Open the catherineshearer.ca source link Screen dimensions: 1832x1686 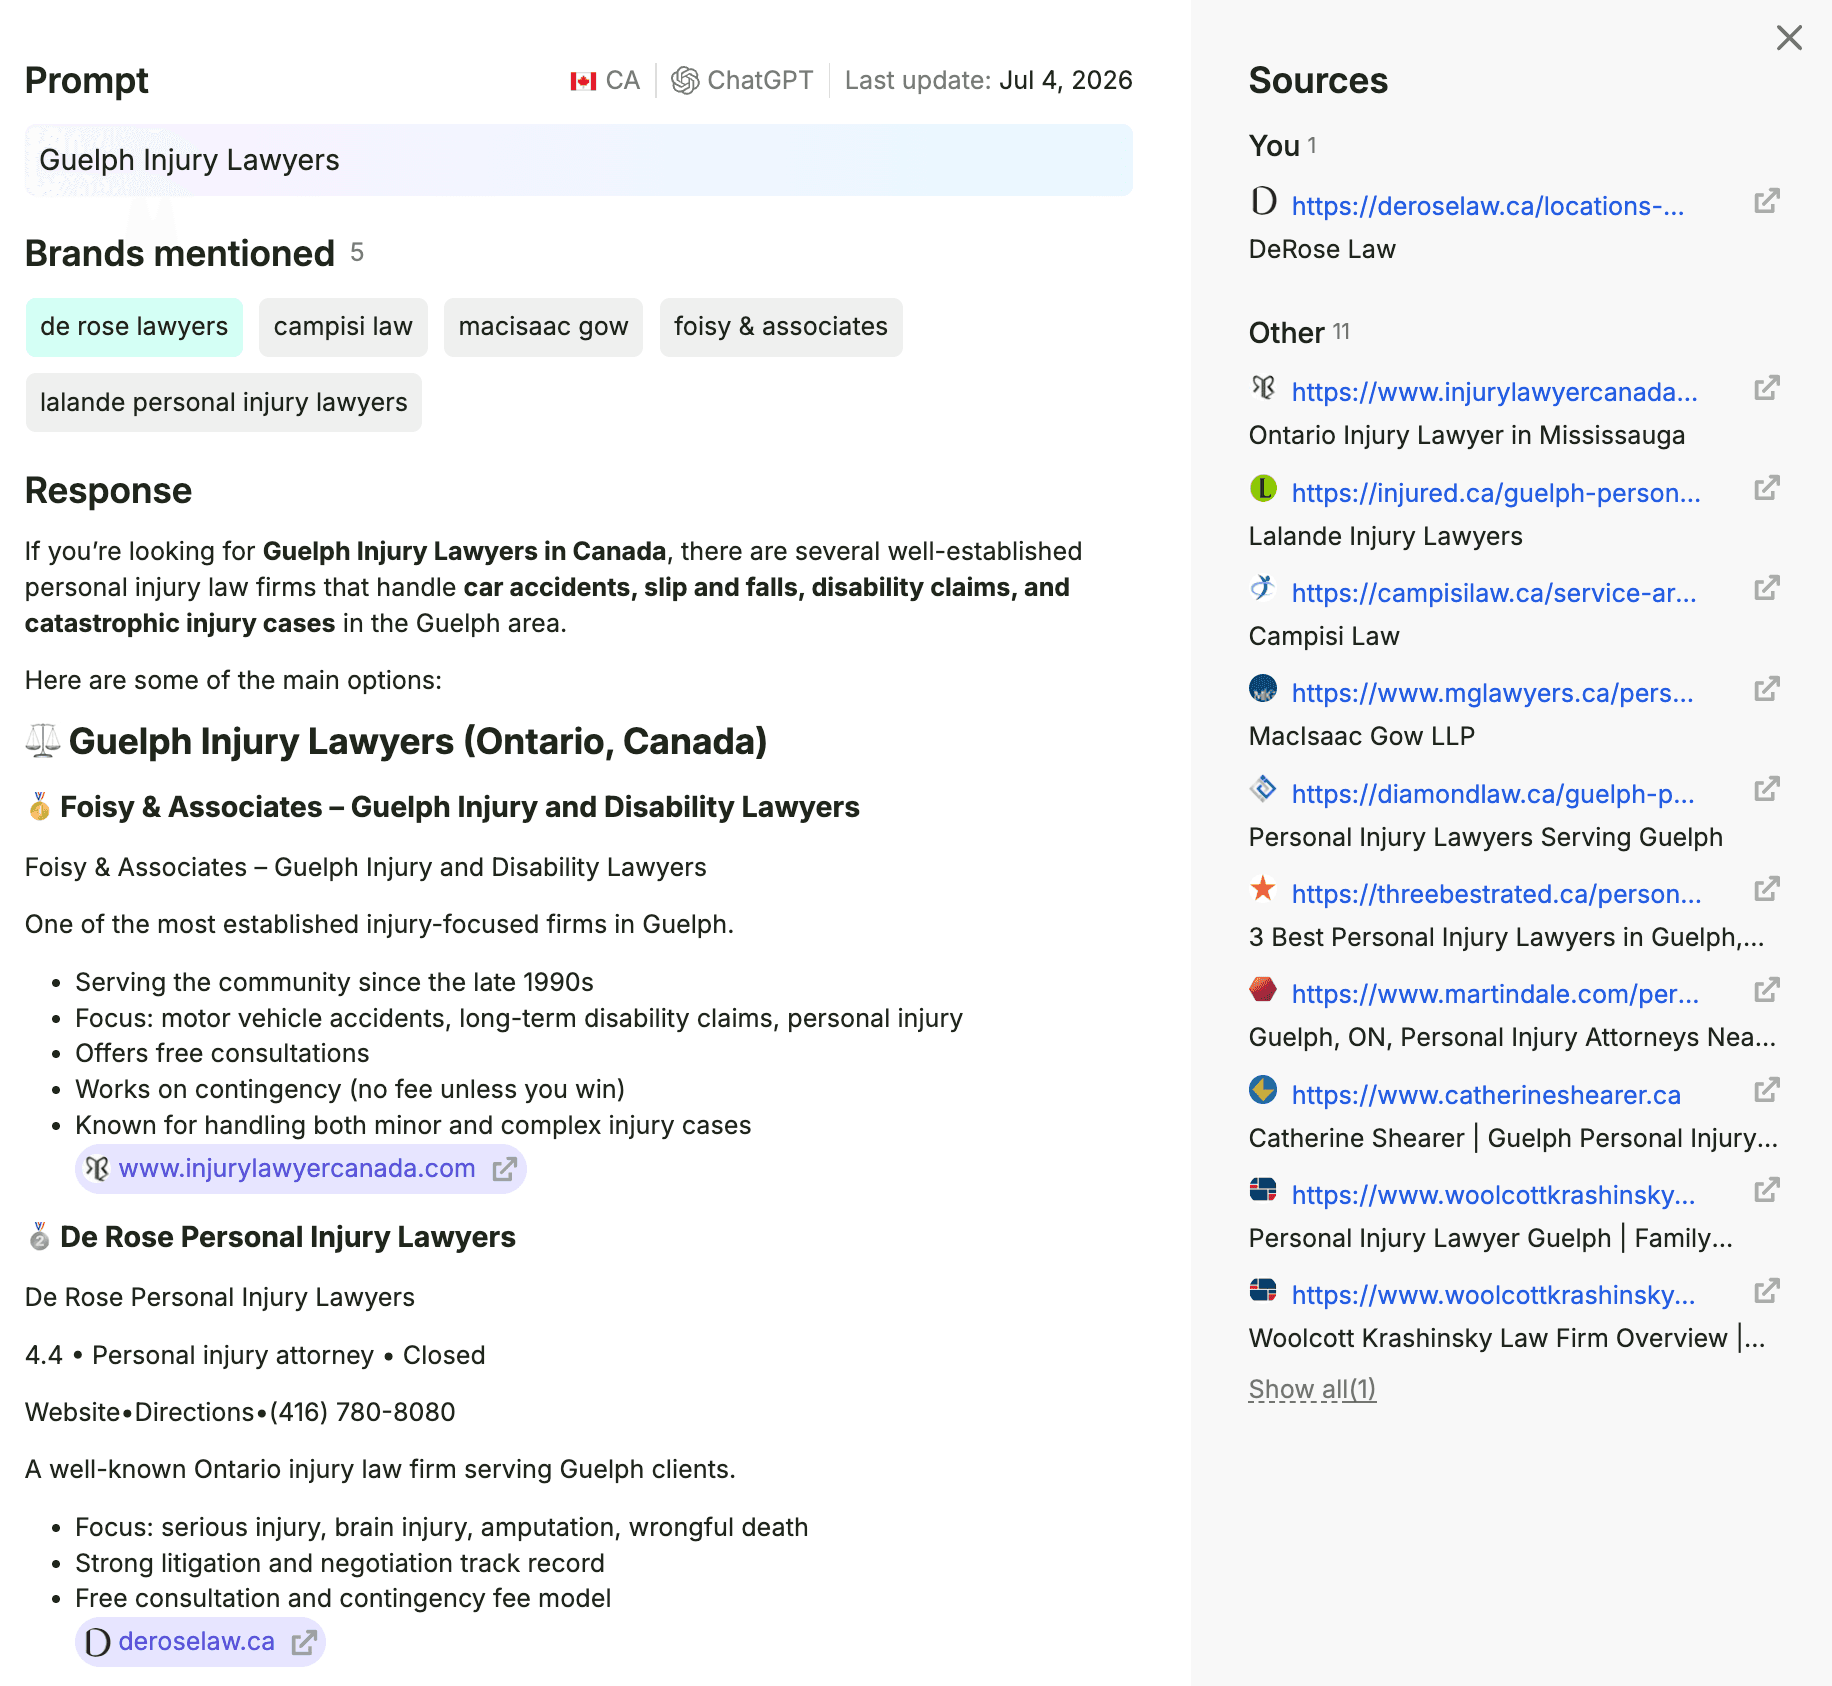pos(1486,1095)
